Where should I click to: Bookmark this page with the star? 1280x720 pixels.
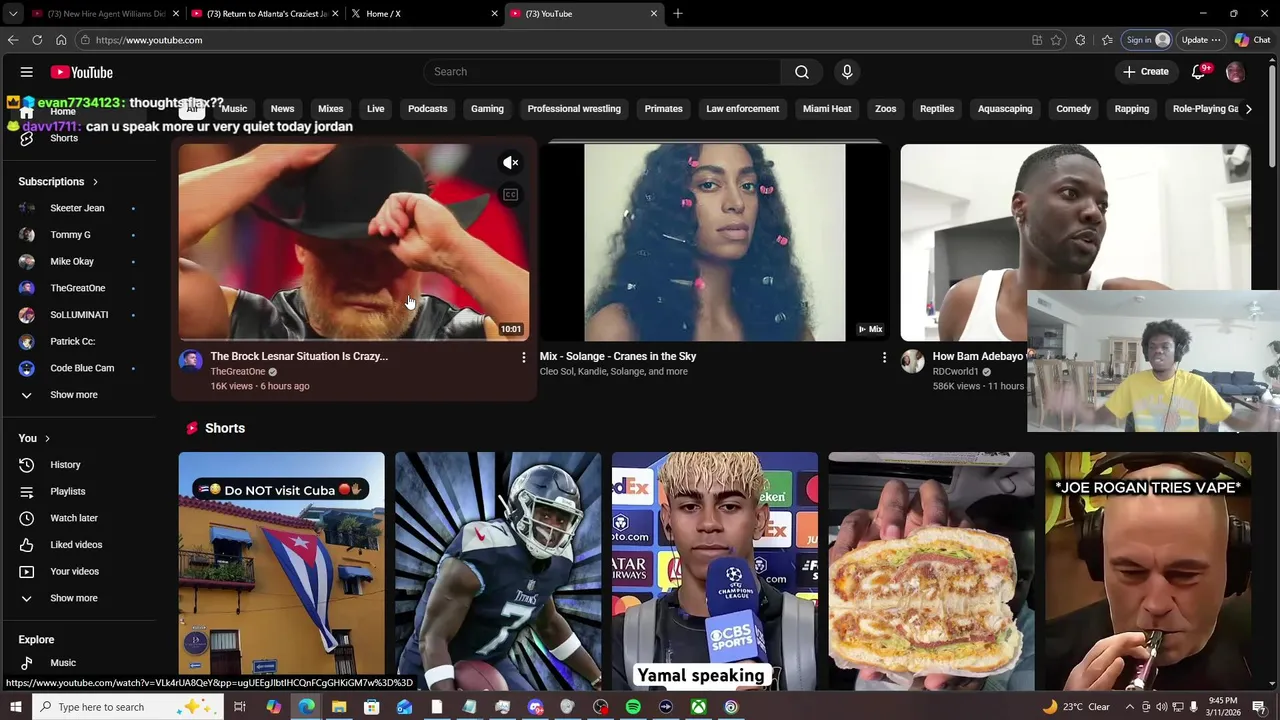click(1056, 40)
